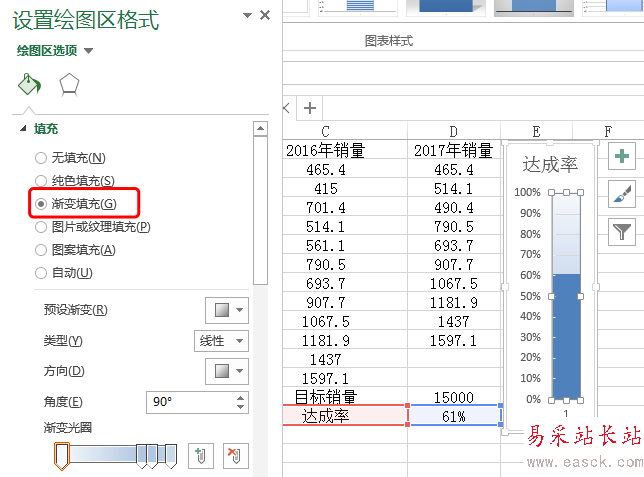Select the cell containing 15000
The height and width of the screenshot is (477, 644).
click(454, 397)
